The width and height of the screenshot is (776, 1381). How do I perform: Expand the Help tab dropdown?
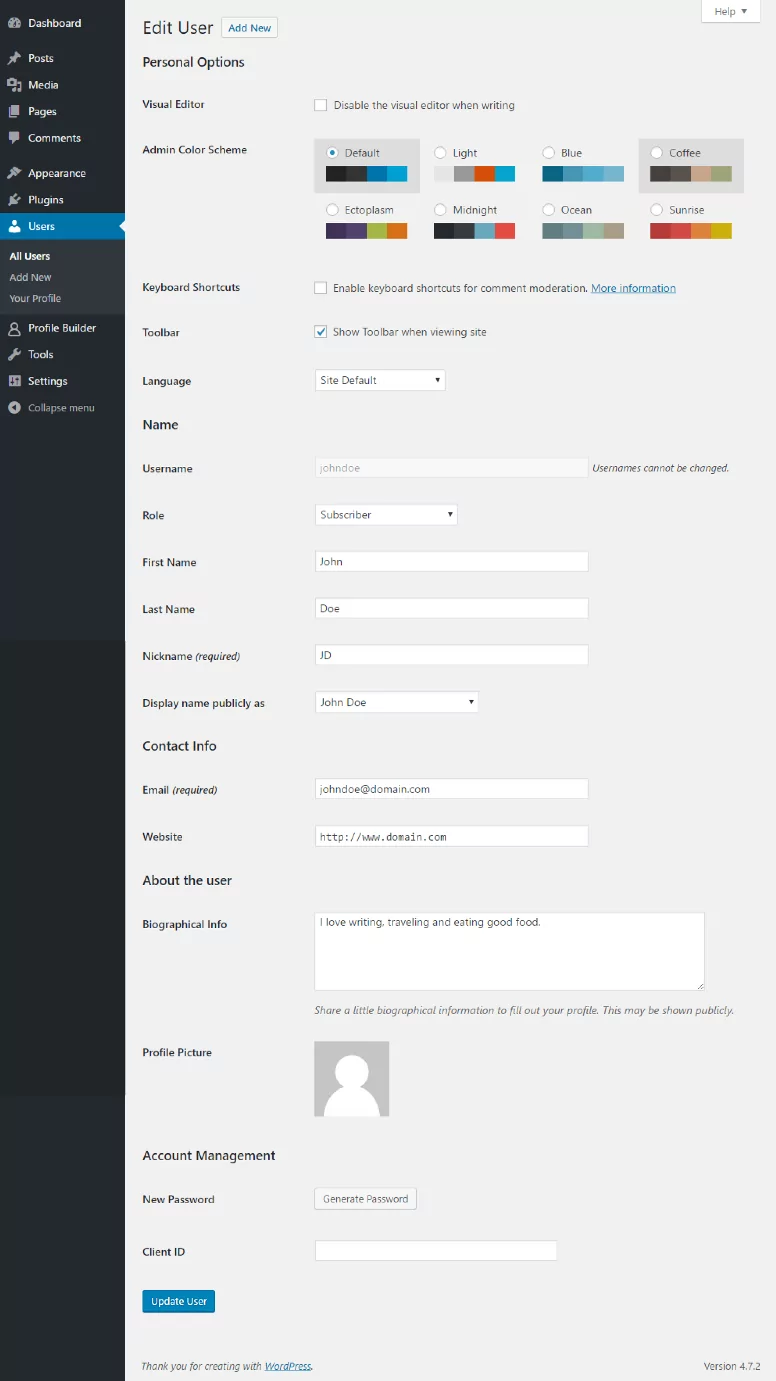[x=731, y=11]
